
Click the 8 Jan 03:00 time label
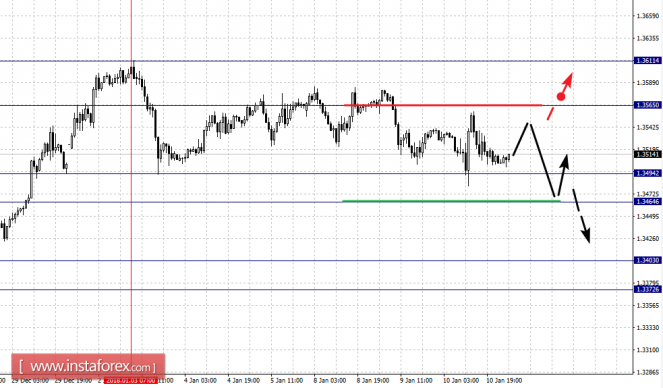(x=330, y=380)
